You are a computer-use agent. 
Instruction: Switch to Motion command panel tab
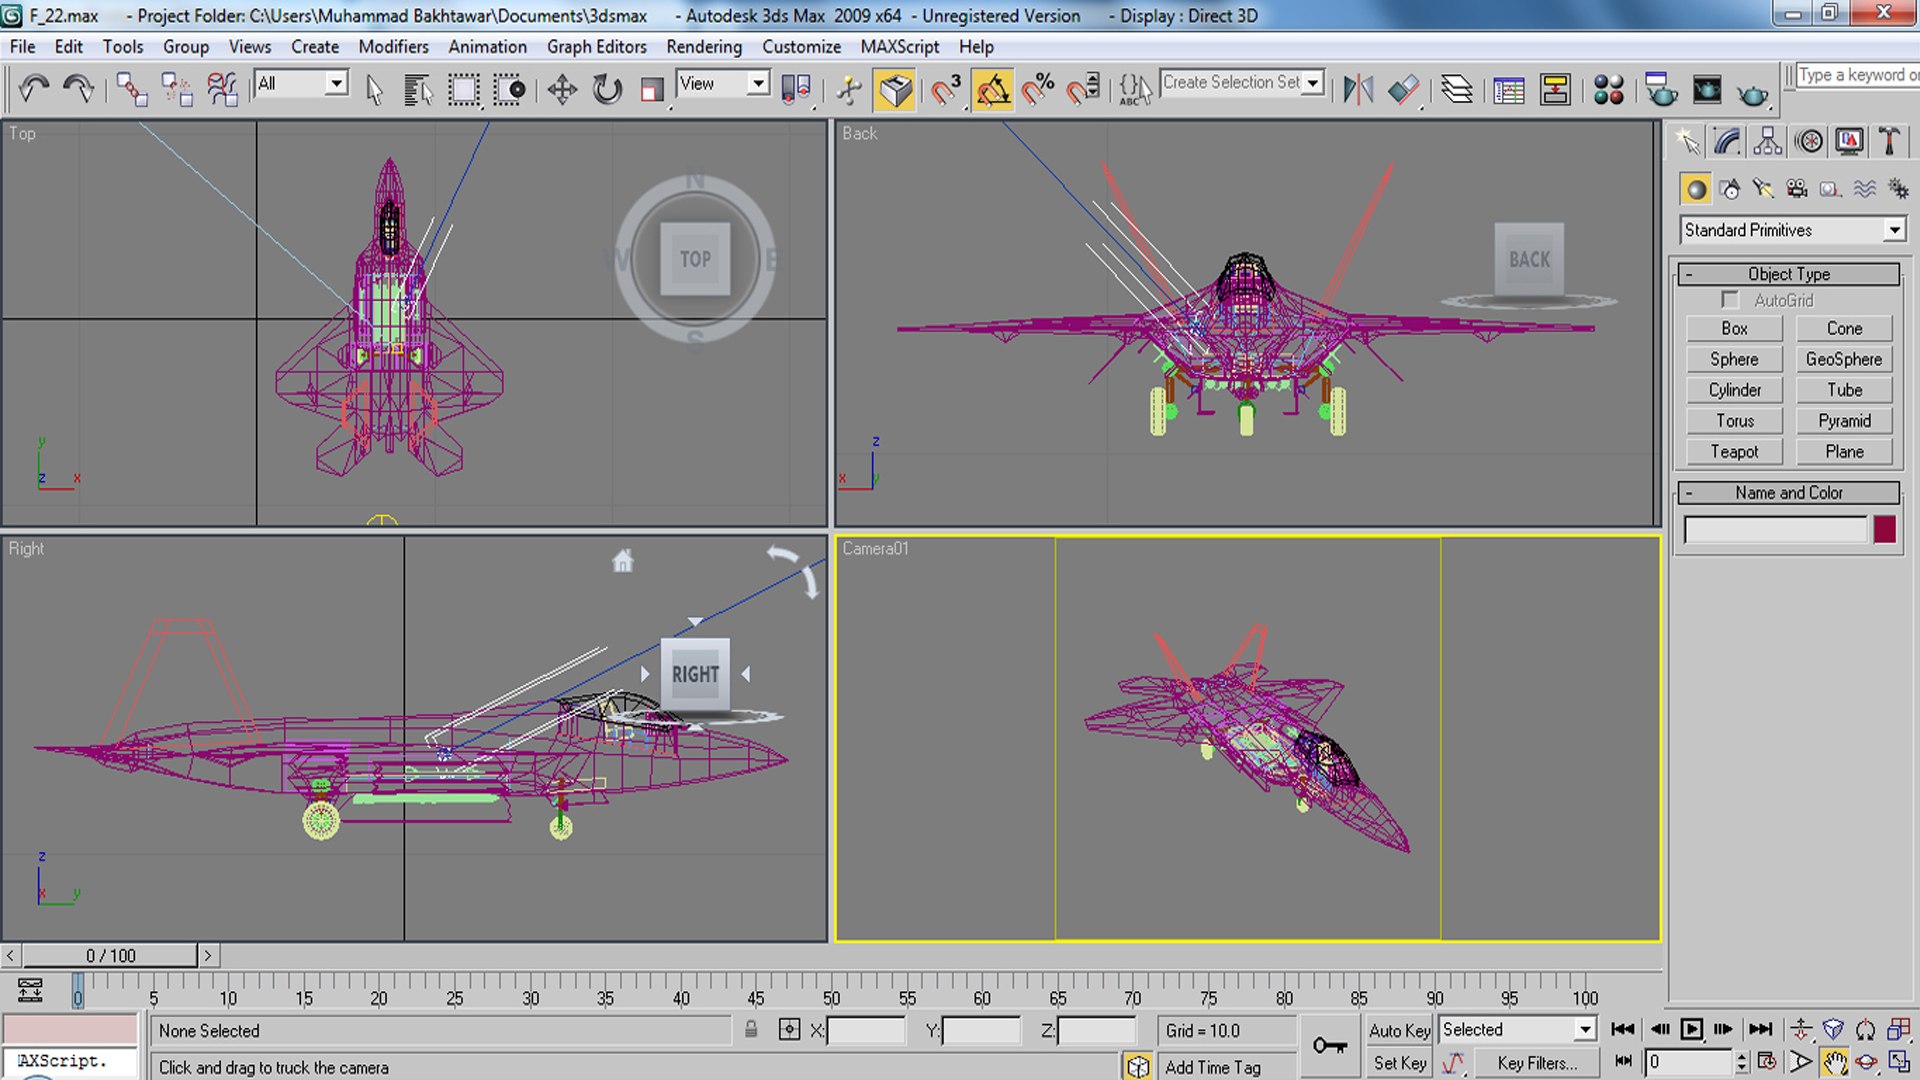(1809, 141)
